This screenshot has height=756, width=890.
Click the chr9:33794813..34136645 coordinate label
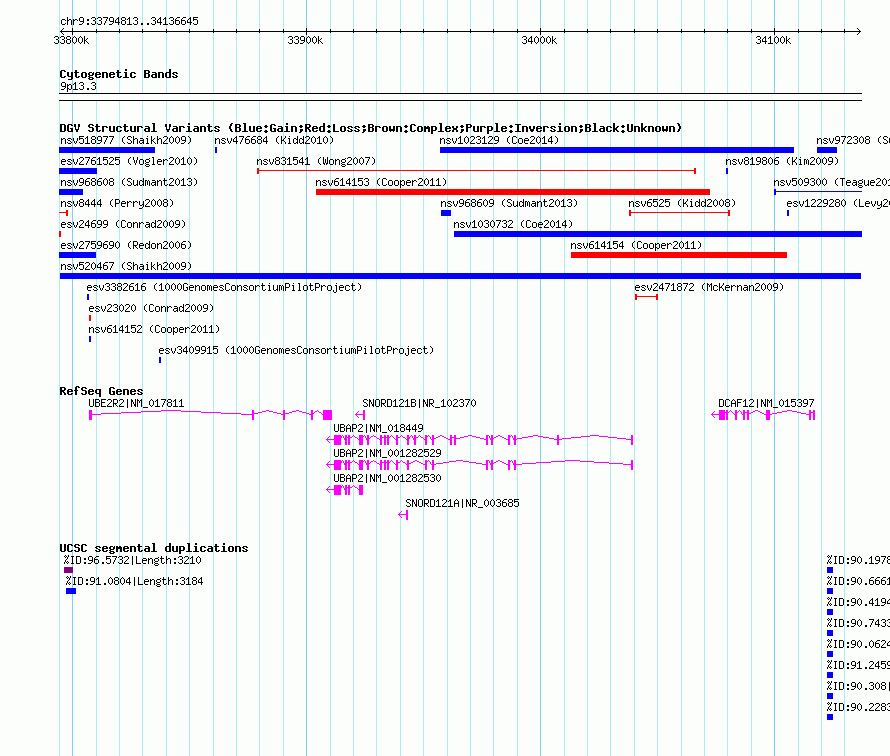[x=129, y=22]
